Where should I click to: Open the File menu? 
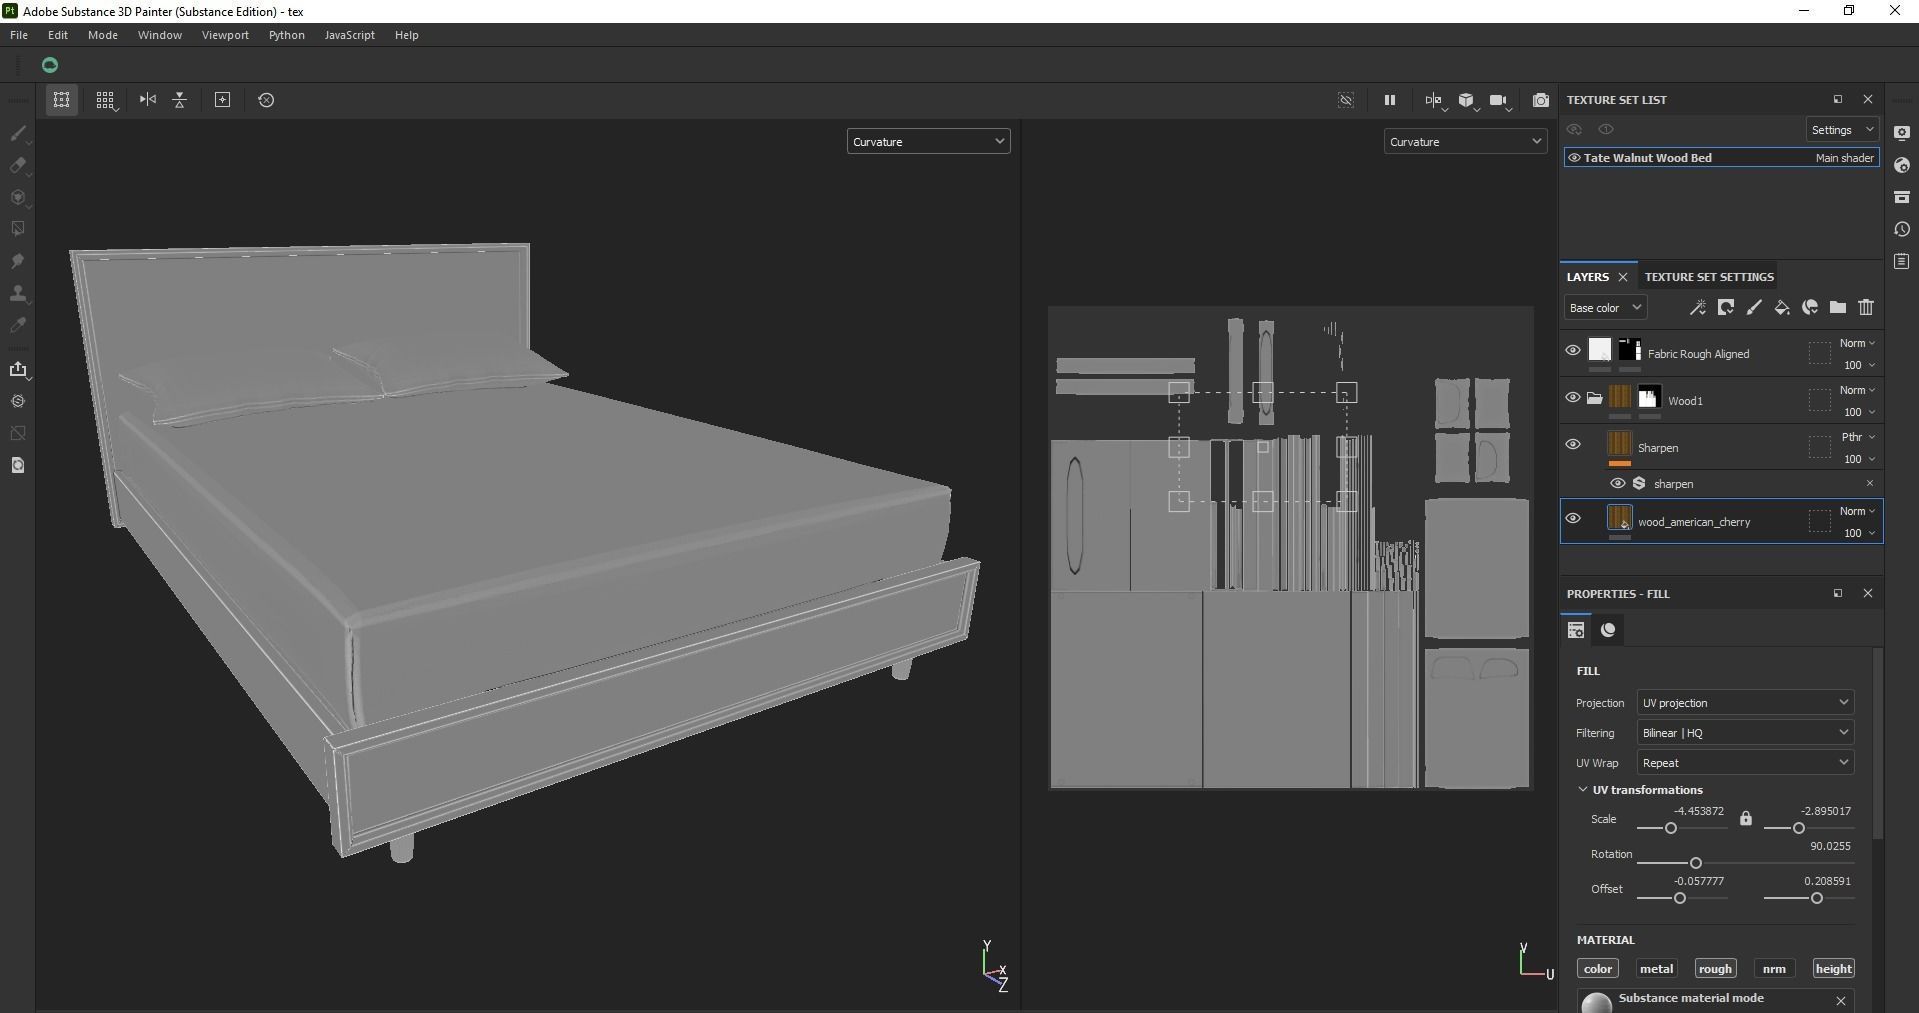coord(19,35)
